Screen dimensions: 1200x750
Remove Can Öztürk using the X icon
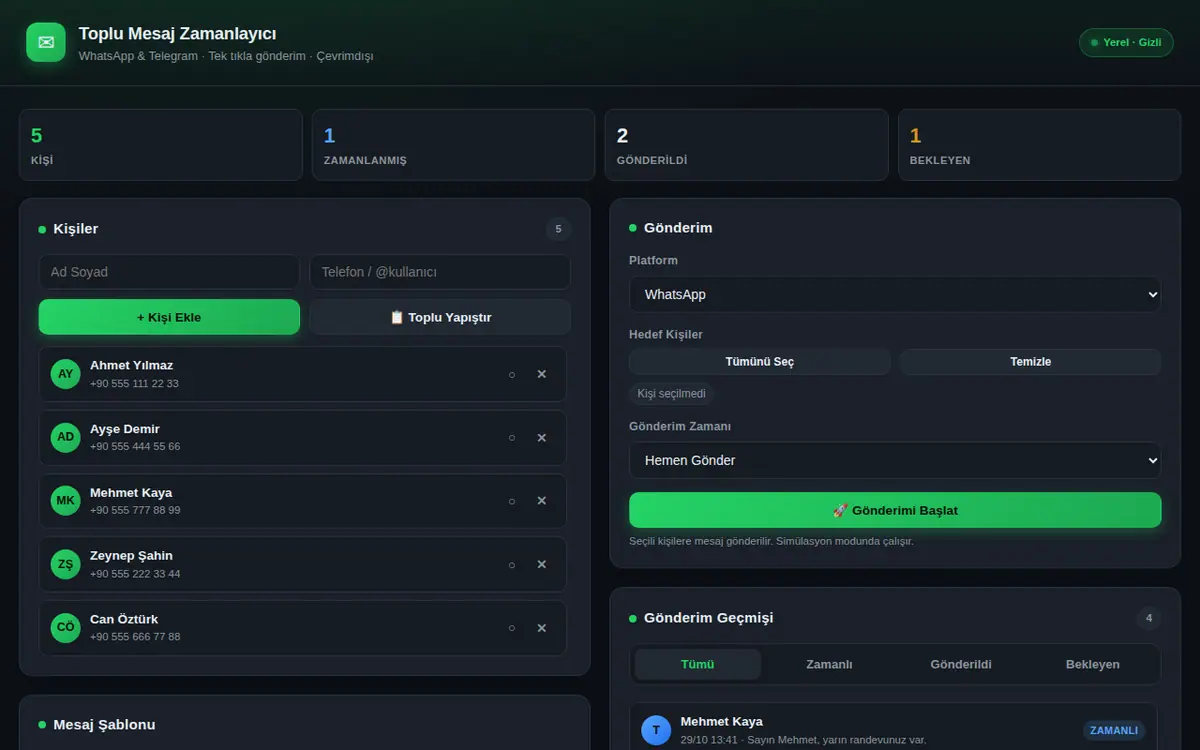coord(542,628)
